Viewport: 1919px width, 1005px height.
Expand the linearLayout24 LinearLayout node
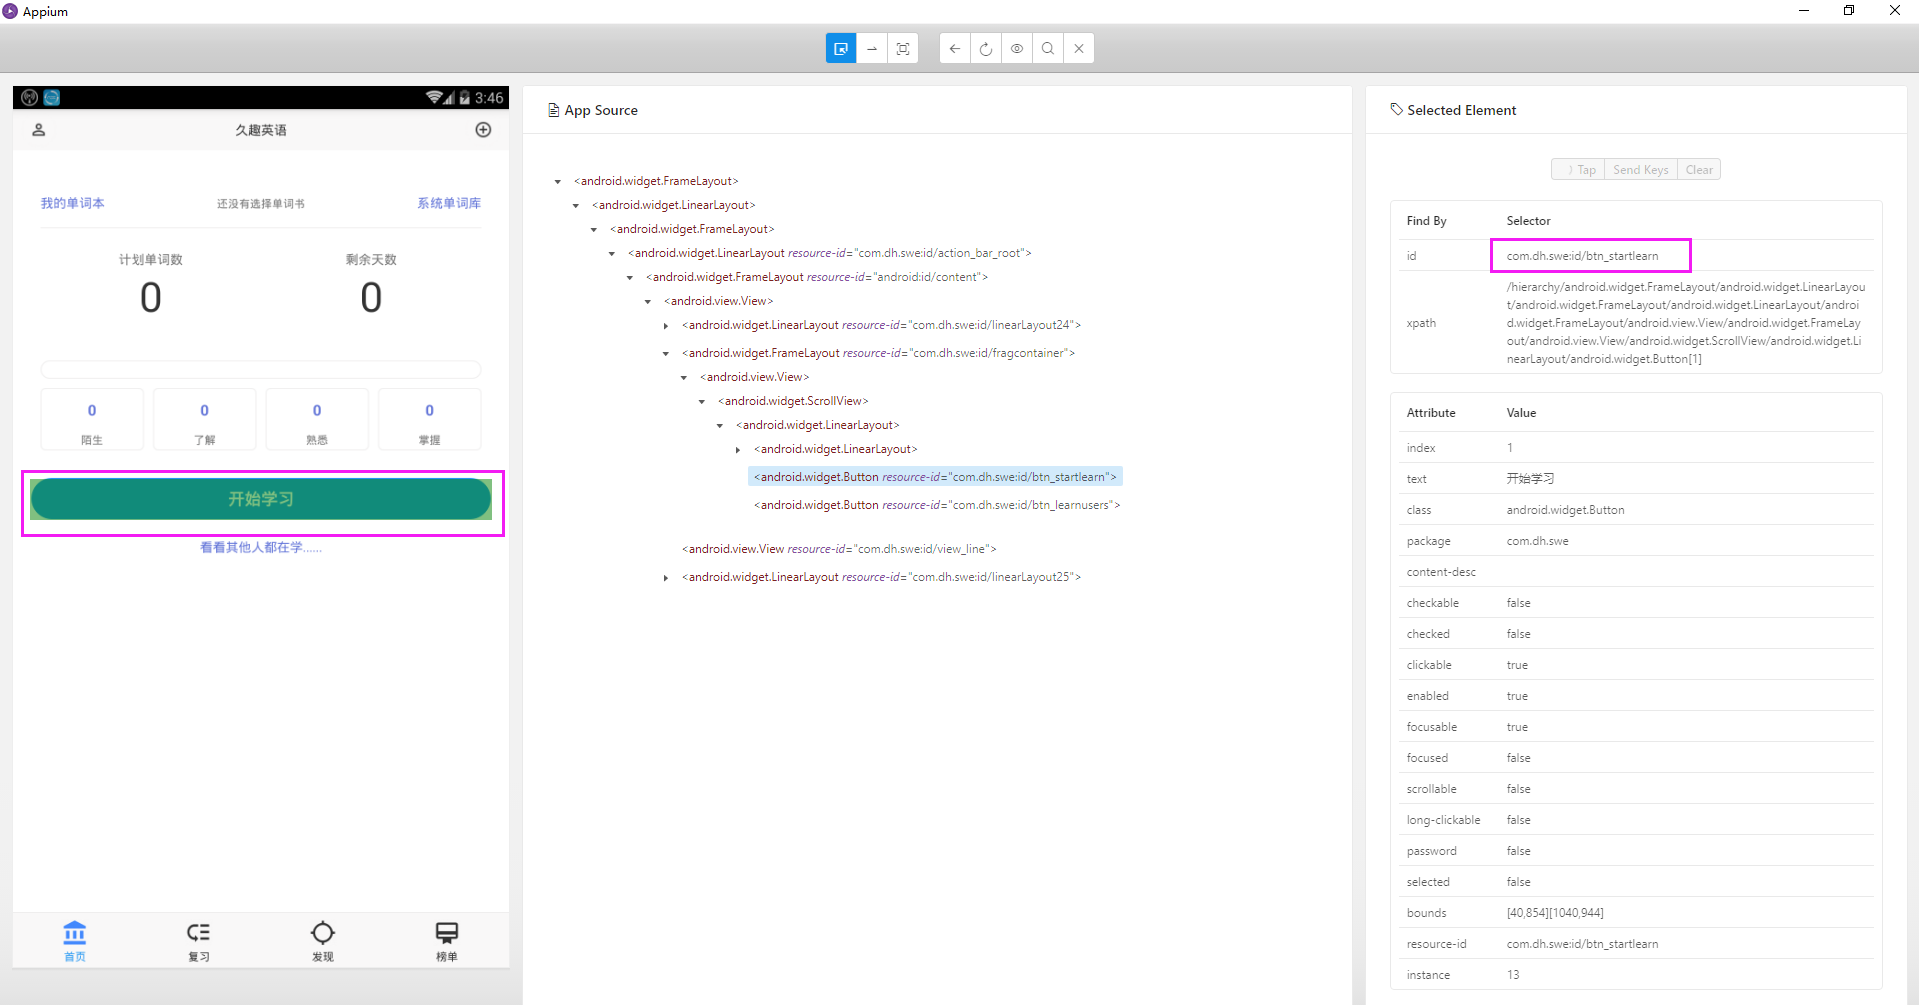pos(666,325)
